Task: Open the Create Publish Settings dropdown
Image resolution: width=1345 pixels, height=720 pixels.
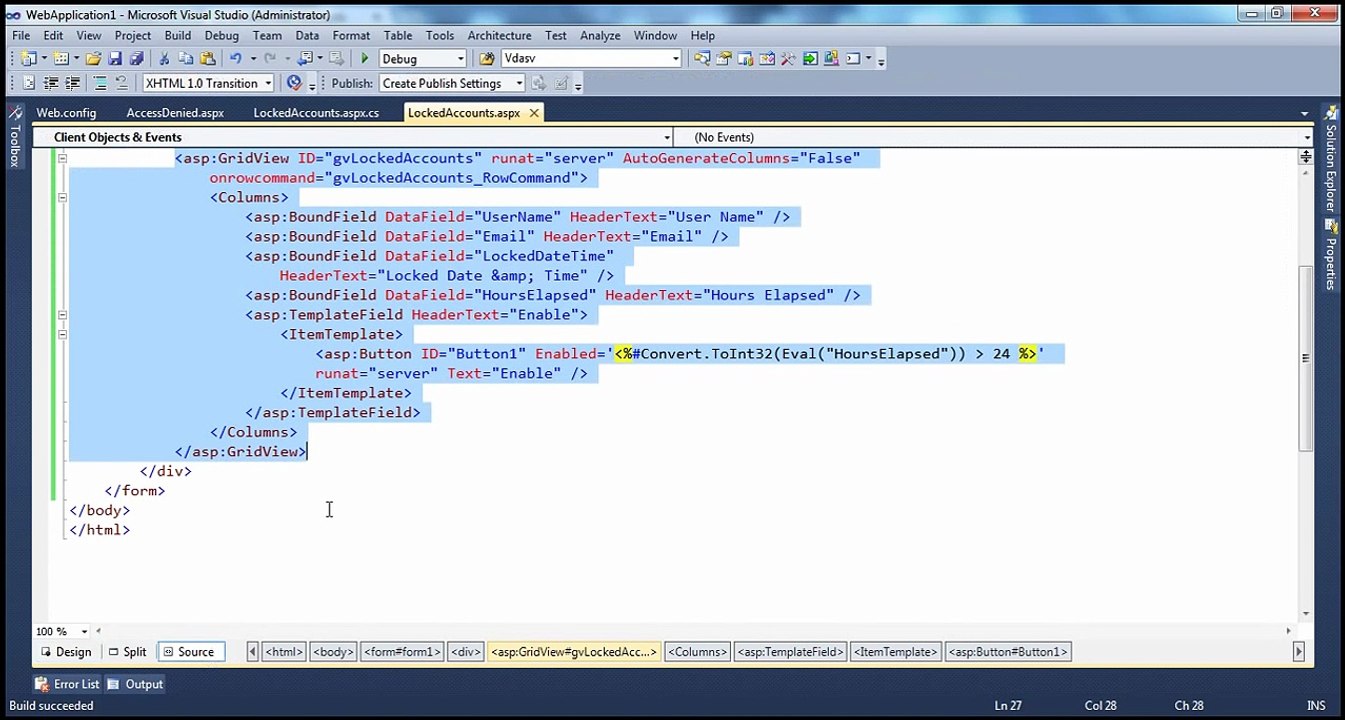Action: pyautogui.click(x=519, y=83)
